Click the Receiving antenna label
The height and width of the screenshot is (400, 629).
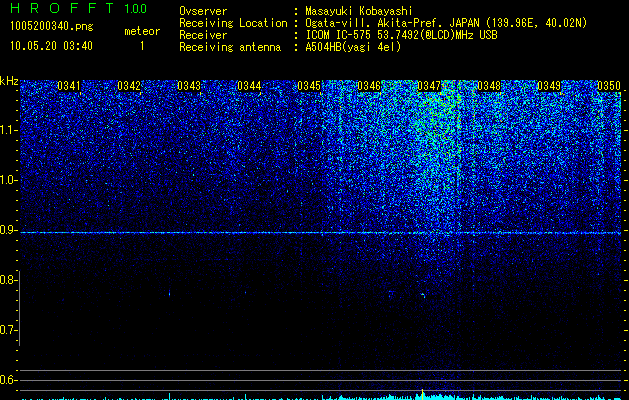[x=230, y=47]
